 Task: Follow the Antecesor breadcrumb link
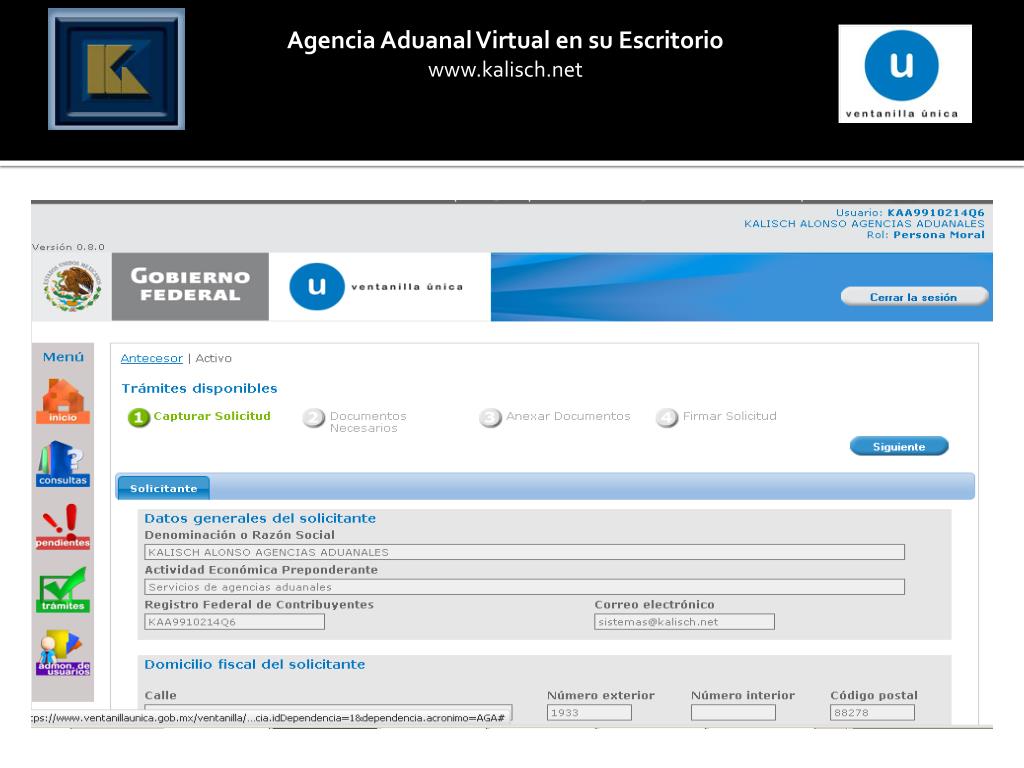(x=152, y=359)
